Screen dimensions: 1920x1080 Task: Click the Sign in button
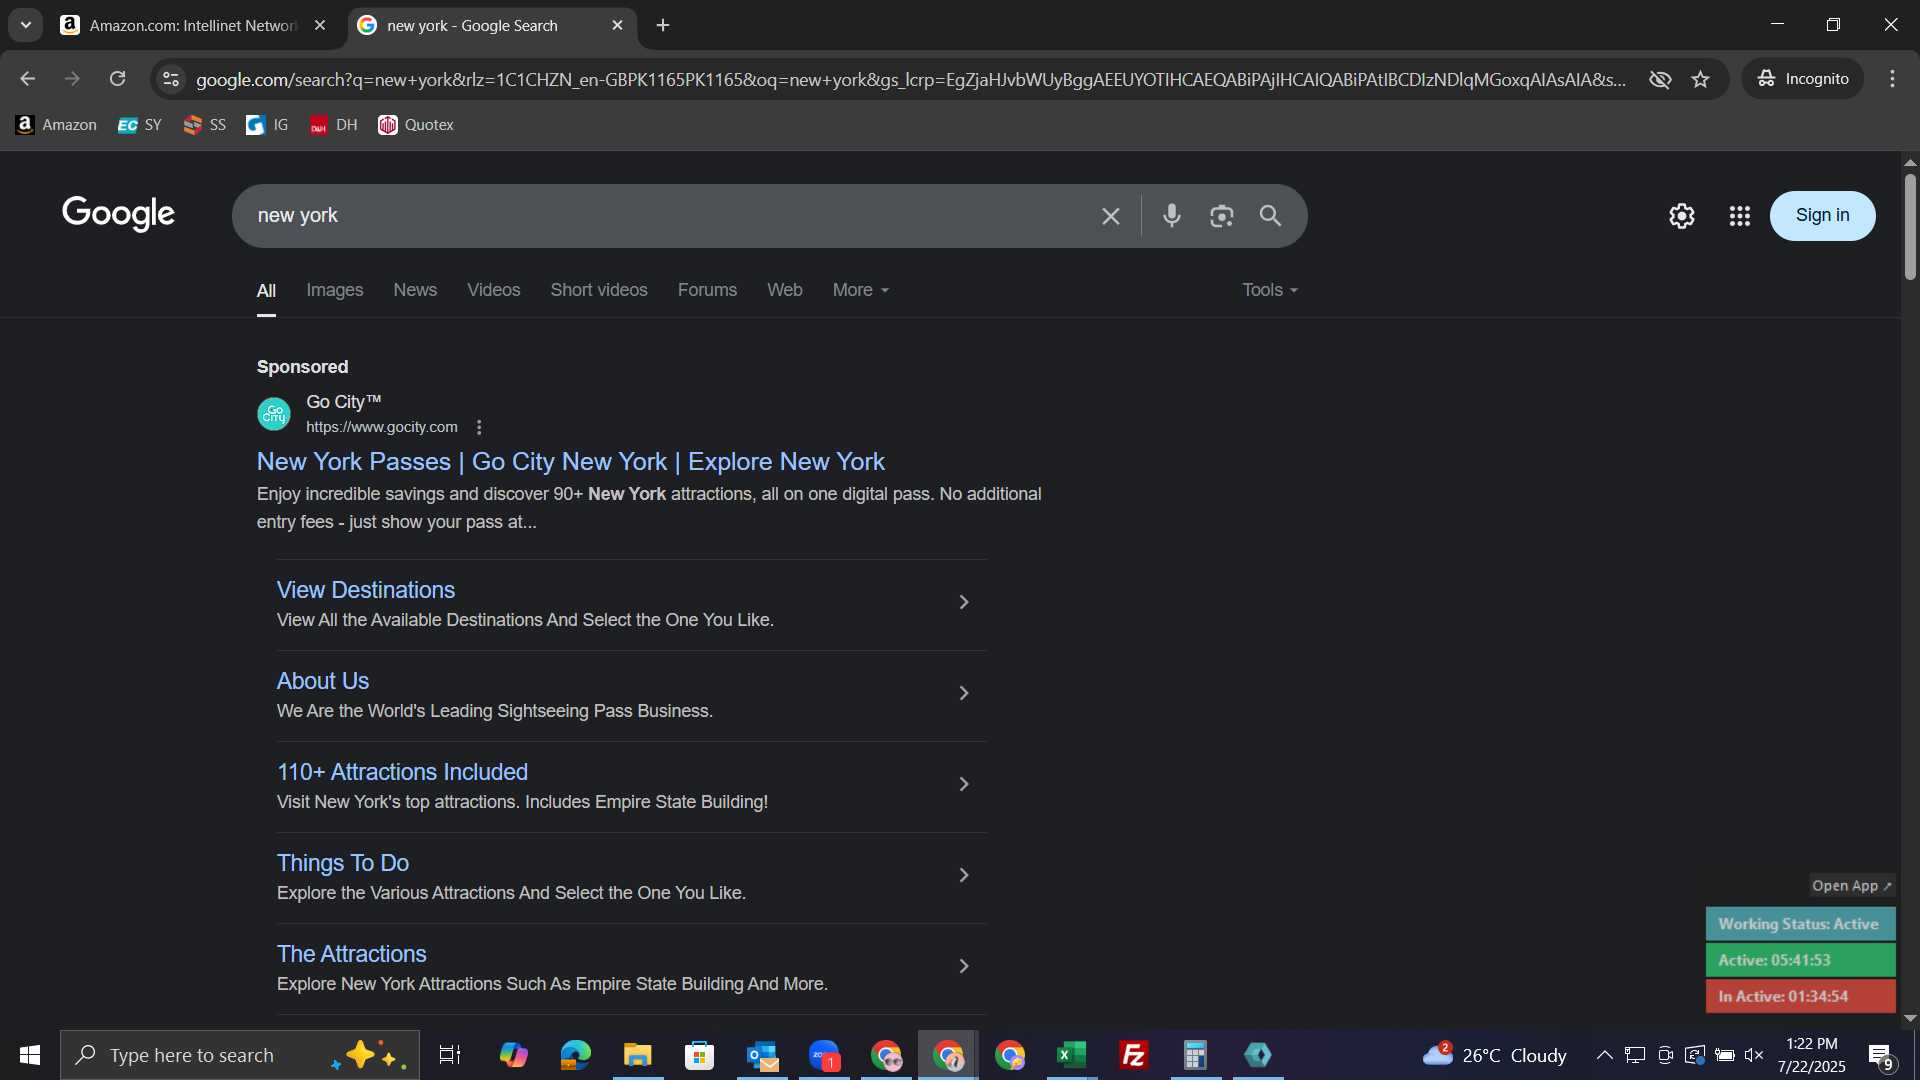[x=1822, y=216]
